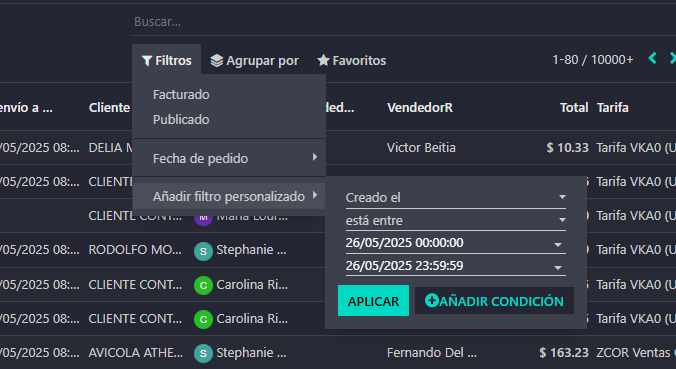Expand Añadir filtro personalizado submenu
The width and height of the screenshot is (676, 369).
coord(229,197)
